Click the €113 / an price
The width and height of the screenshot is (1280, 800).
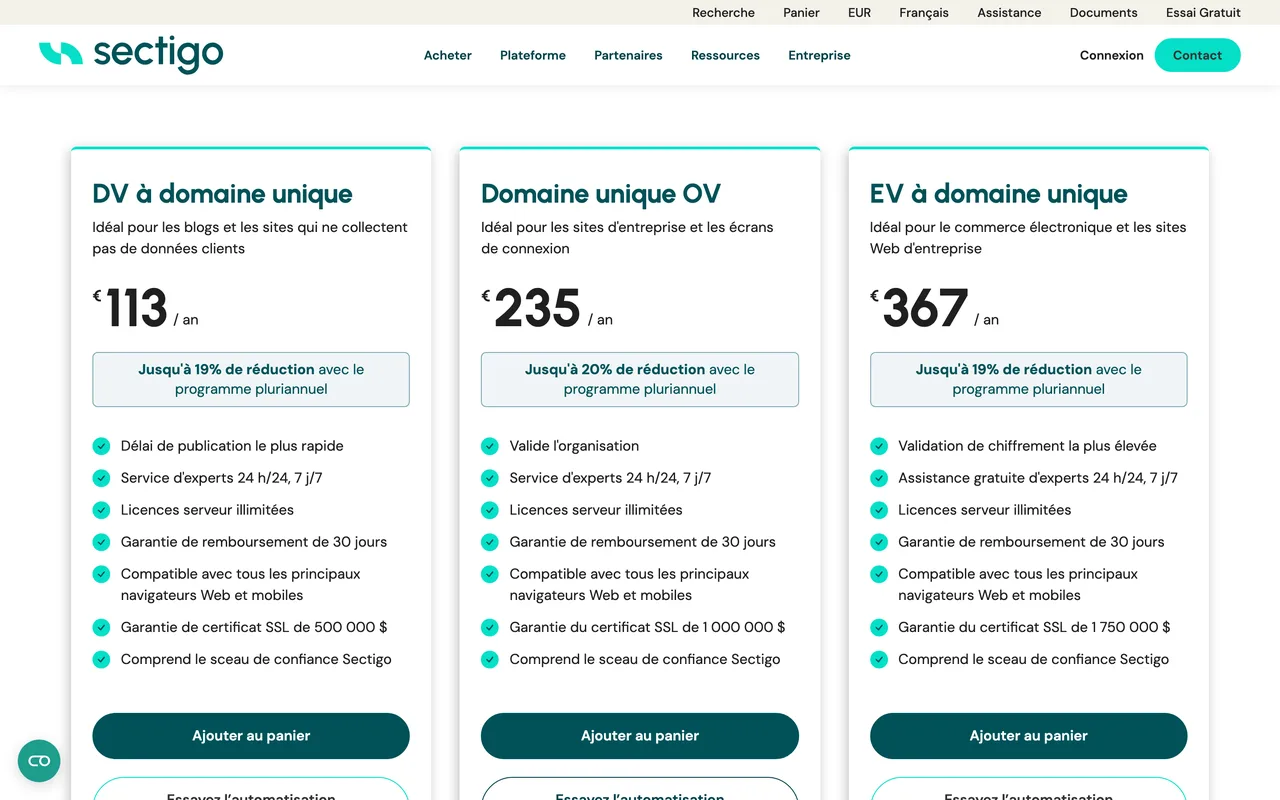coord(146,308)
